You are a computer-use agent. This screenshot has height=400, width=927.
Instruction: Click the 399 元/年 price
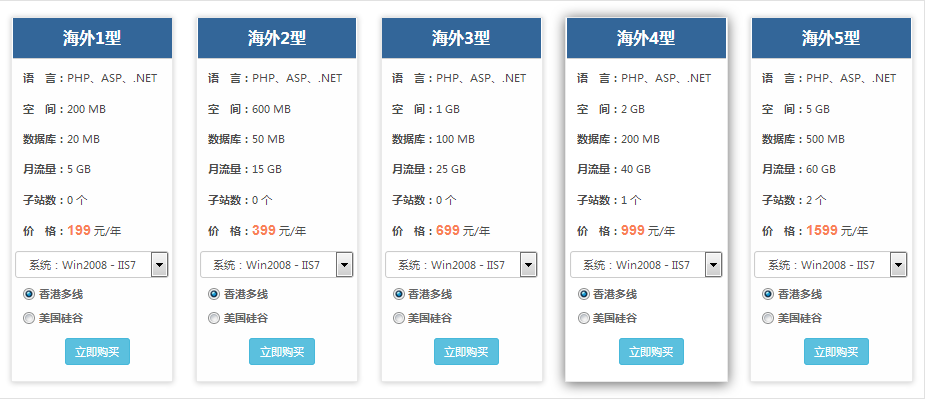pyautogui.click(x=279, y=230)
